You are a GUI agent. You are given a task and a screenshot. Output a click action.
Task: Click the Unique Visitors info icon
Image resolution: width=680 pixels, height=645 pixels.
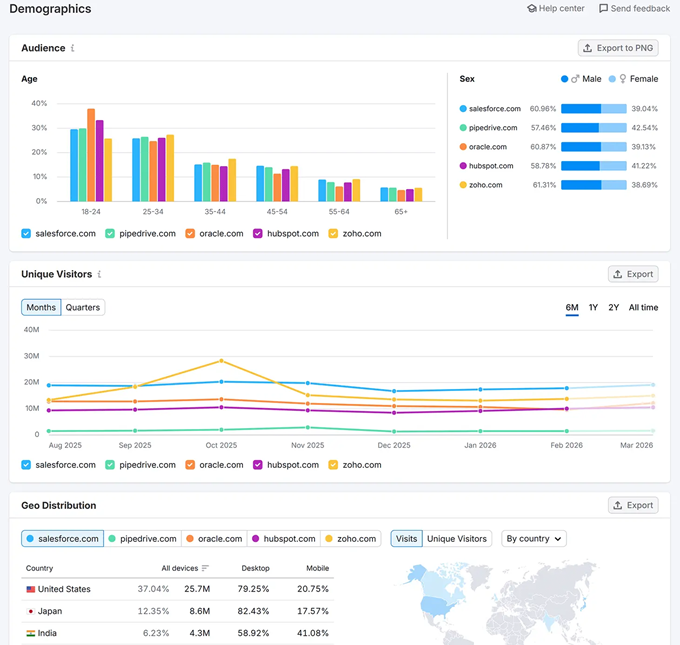(99, 274)
